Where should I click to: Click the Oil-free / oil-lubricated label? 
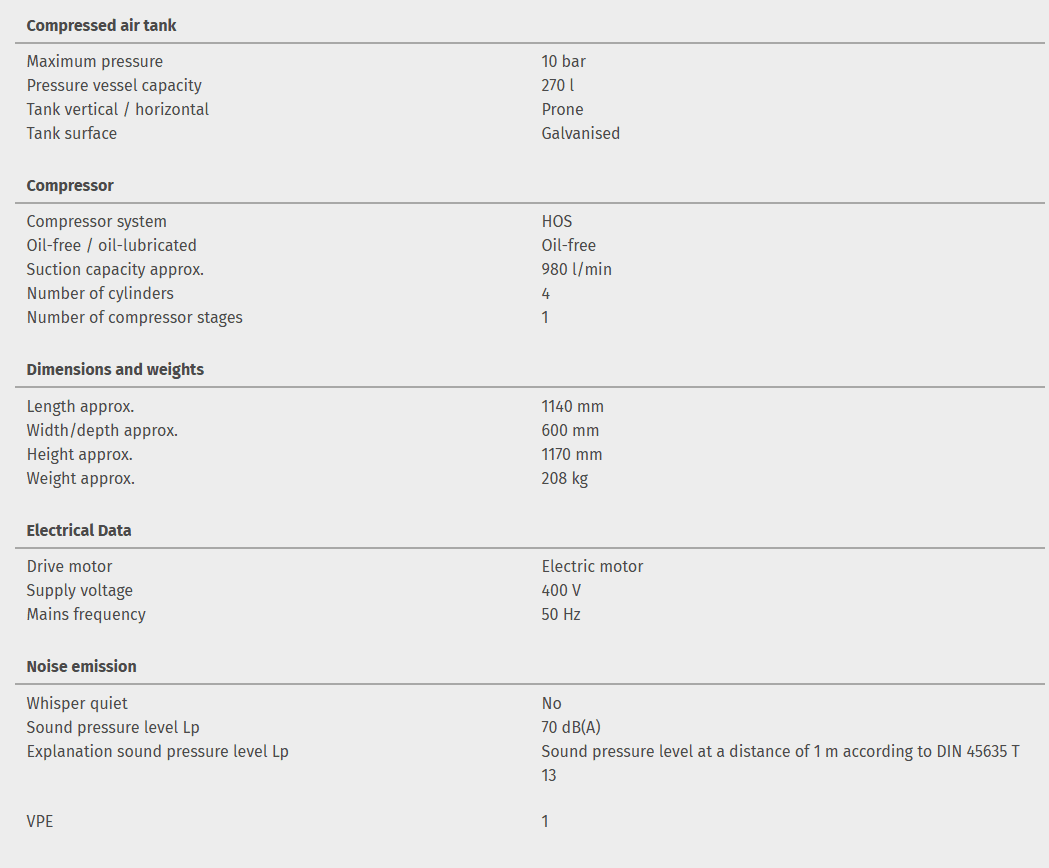(x=111, y=246)
